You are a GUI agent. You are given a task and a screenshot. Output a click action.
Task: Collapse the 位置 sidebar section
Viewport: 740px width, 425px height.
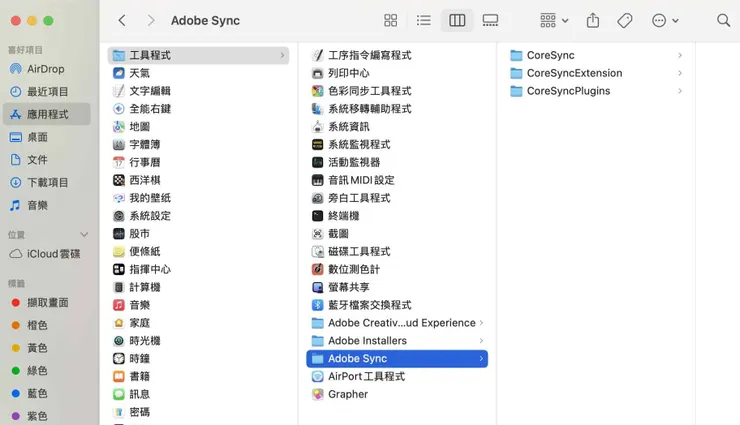[84, 234]
